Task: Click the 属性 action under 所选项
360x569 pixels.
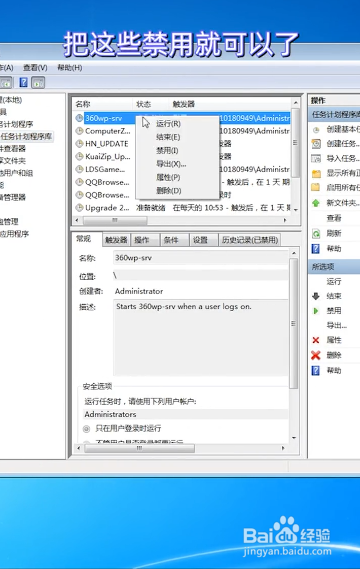Action: (334, 340)
